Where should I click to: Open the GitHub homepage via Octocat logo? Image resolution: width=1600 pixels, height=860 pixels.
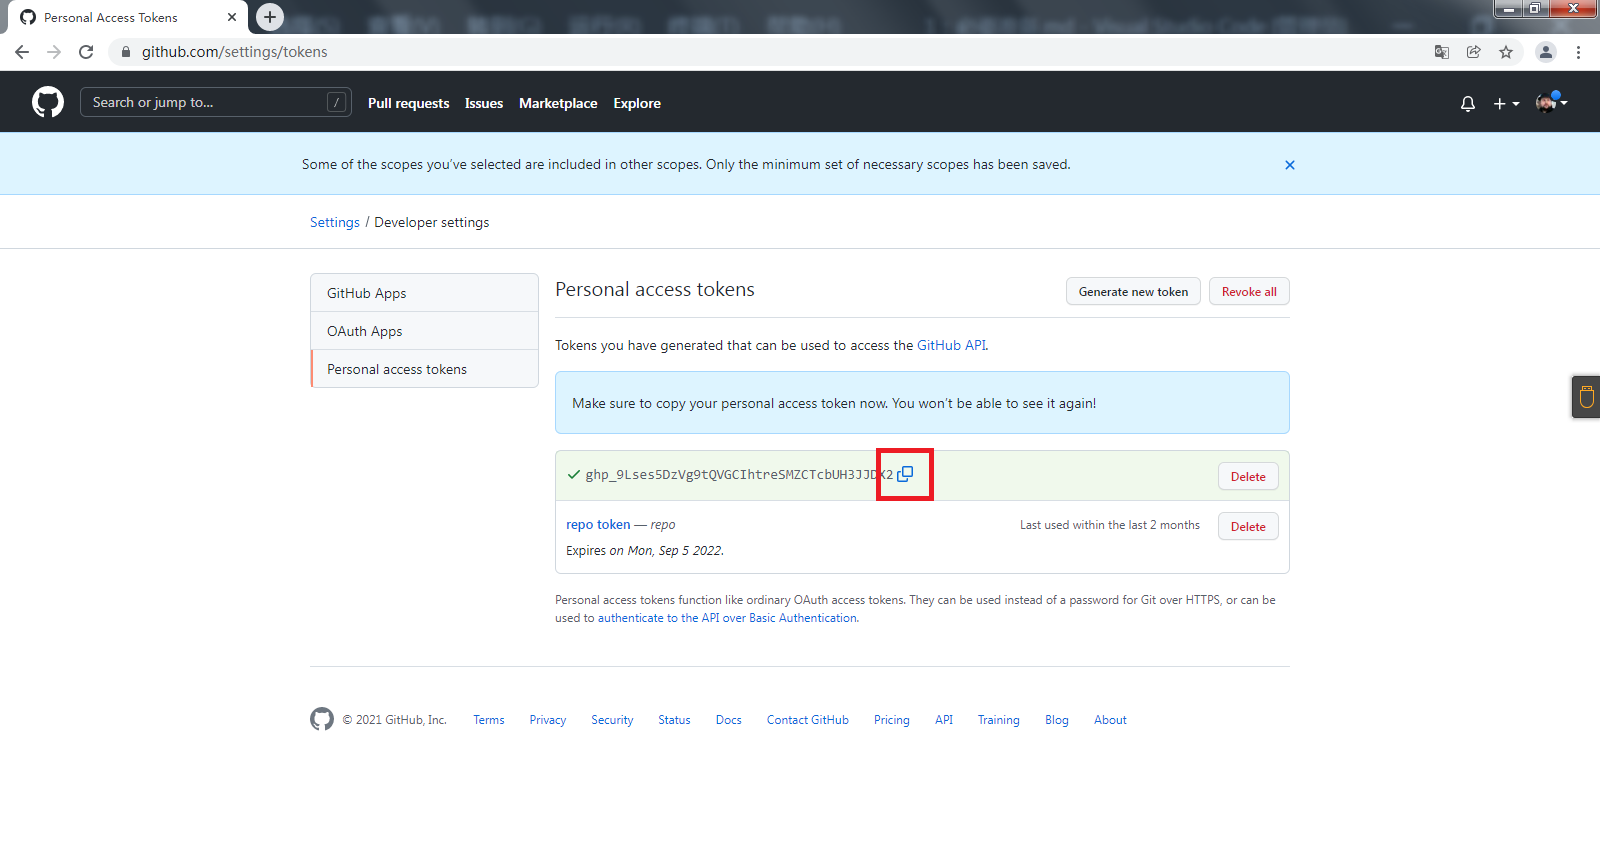tap(48, 102)
